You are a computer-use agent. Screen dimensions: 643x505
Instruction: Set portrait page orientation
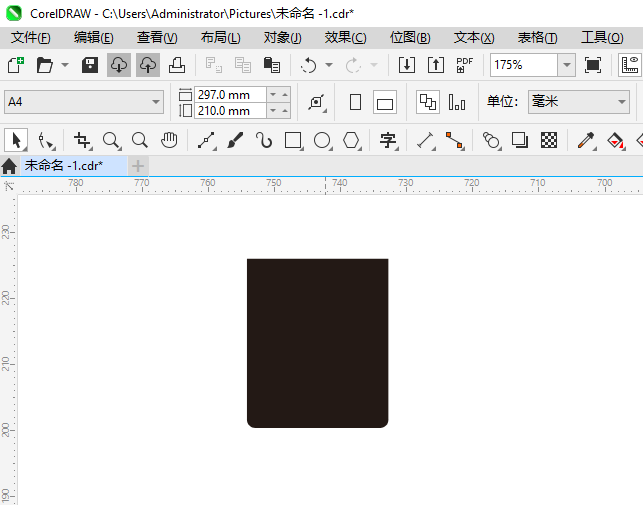coord(356,102)
